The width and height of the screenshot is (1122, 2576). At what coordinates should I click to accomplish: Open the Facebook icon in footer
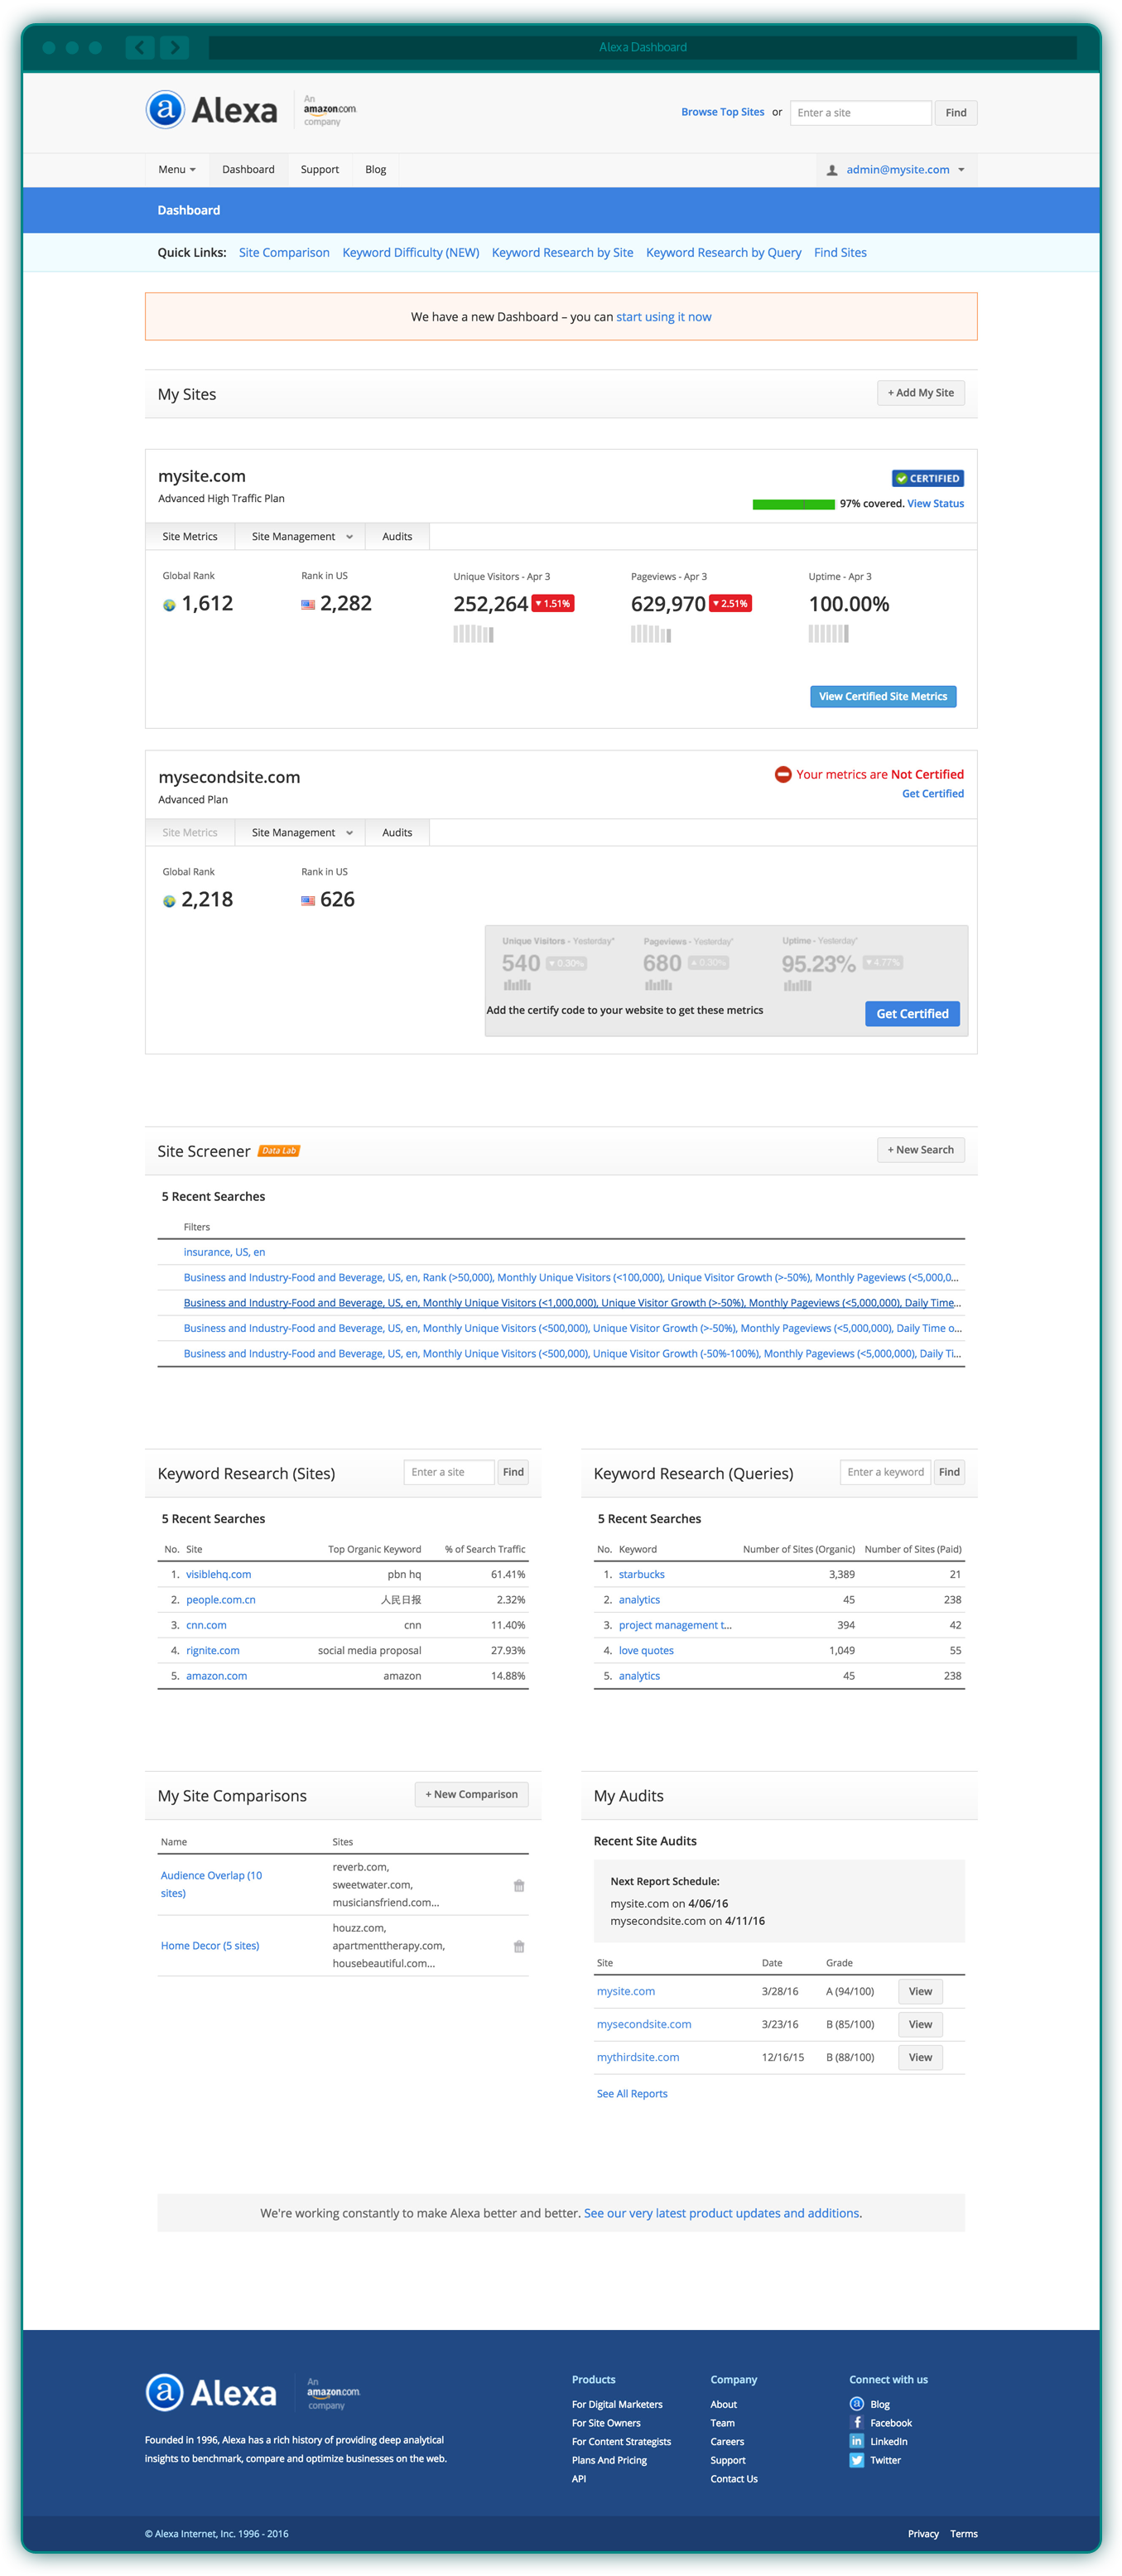[857, 2422]
